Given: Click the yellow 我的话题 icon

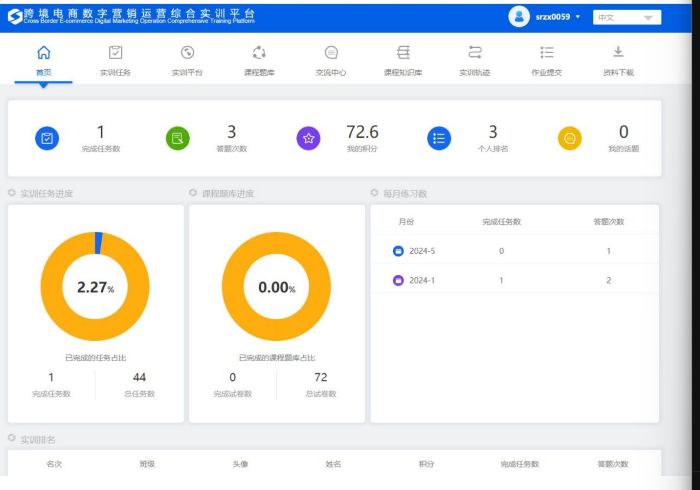Looking at the screenshot, I should click(570, 140).
